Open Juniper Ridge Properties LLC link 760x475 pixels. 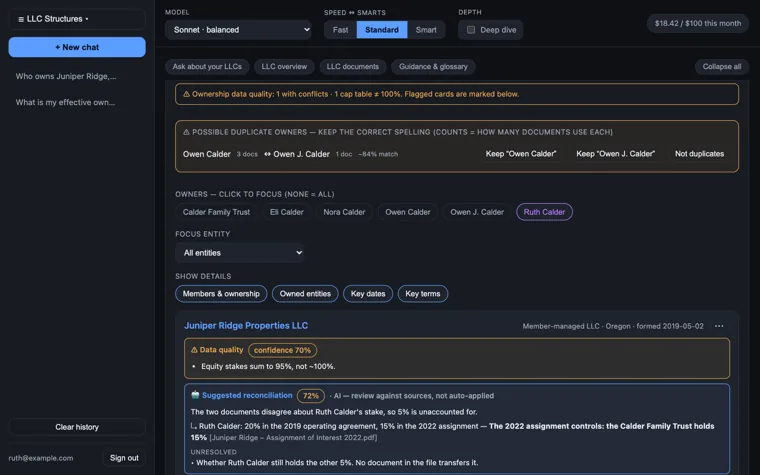coord(246,326)
